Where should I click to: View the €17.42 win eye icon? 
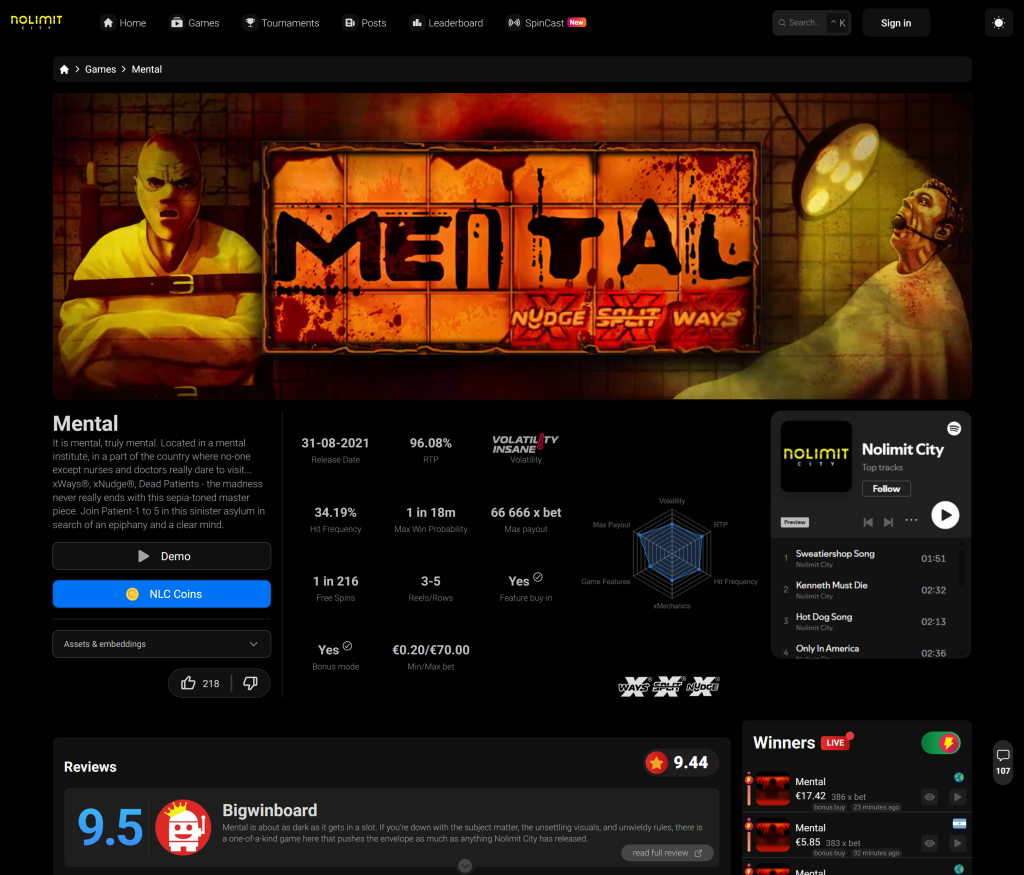tap(929, 797)
